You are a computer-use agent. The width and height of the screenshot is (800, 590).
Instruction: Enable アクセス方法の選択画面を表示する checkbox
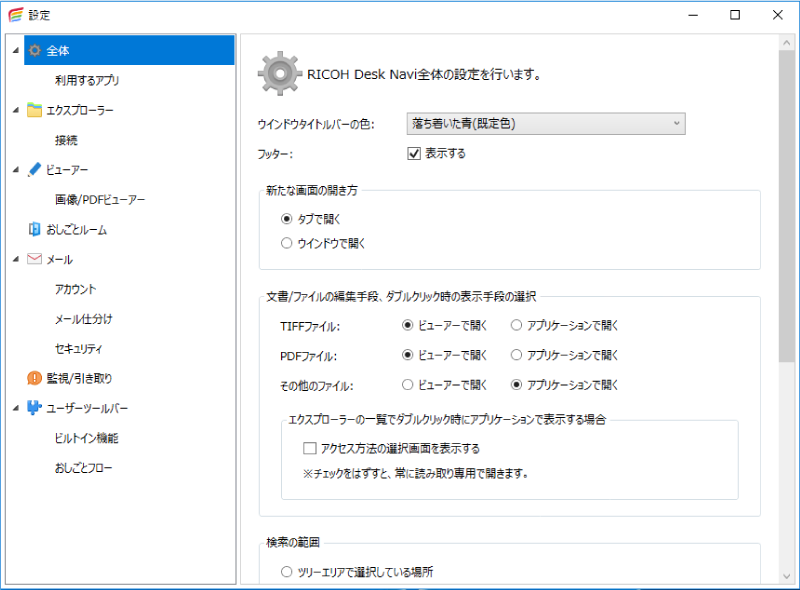point(310,448)
